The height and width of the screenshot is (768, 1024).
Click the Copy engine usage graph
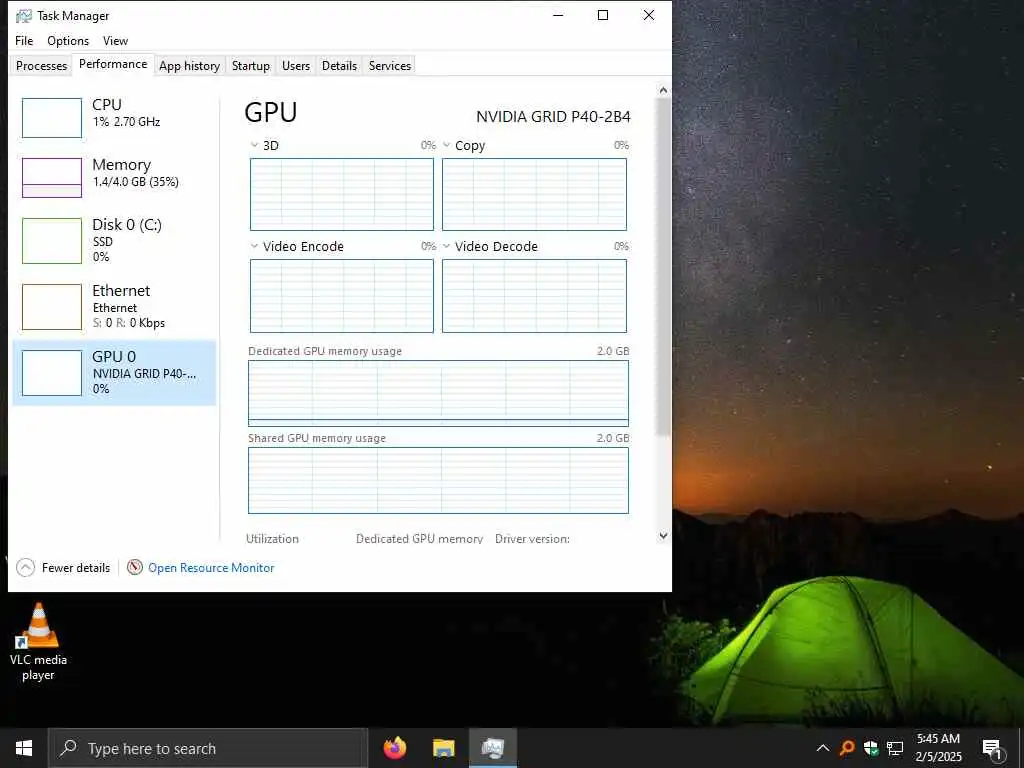[534, 194]
